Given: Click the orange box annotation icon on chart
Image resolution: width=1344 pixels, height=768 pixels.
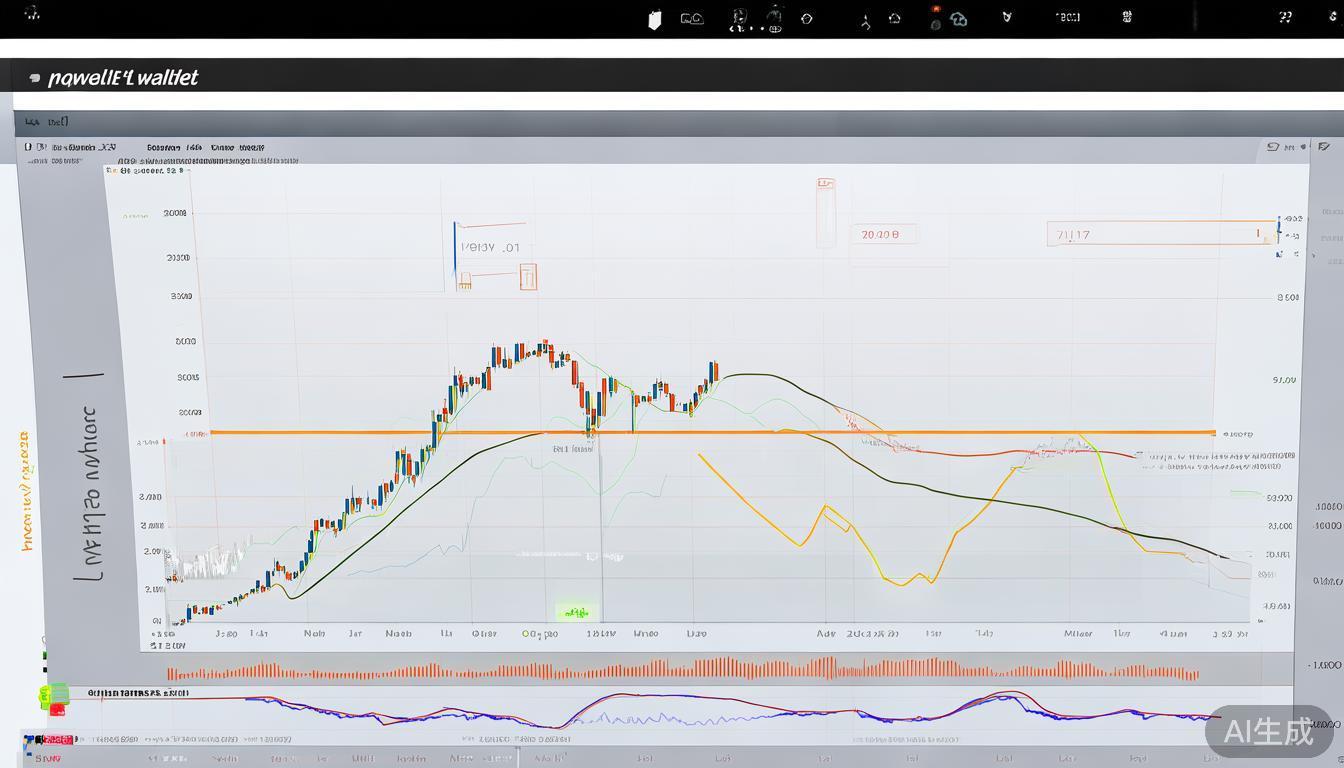Looking at the screenshot, I should tap(527, 277).
